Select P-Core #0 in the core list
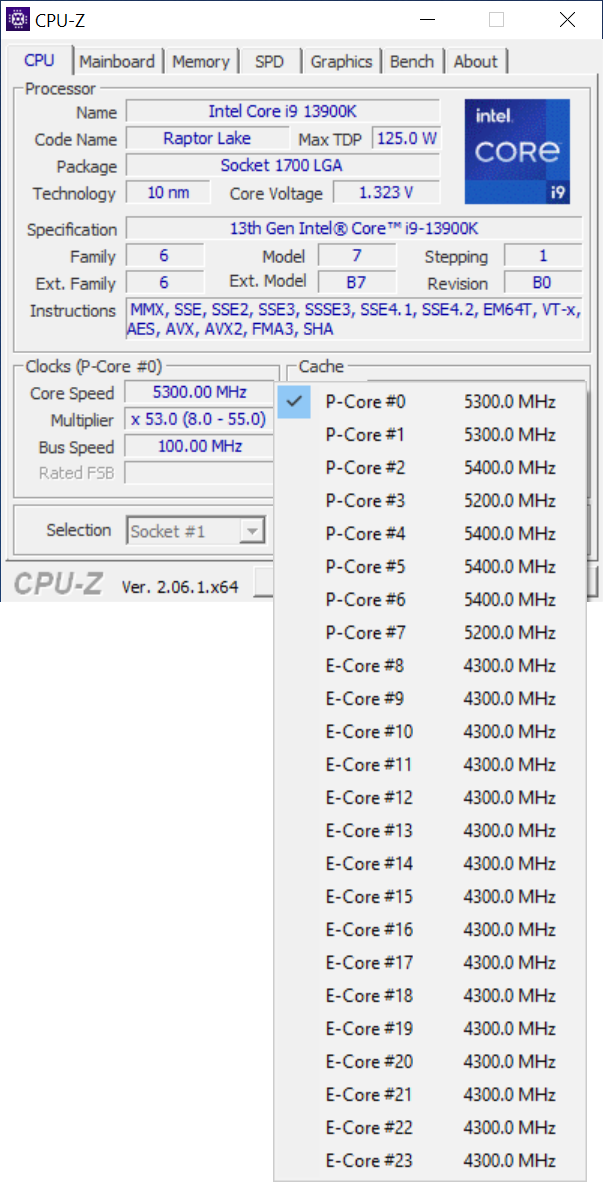Viewport: 603px width, 1182px height. 430,402
